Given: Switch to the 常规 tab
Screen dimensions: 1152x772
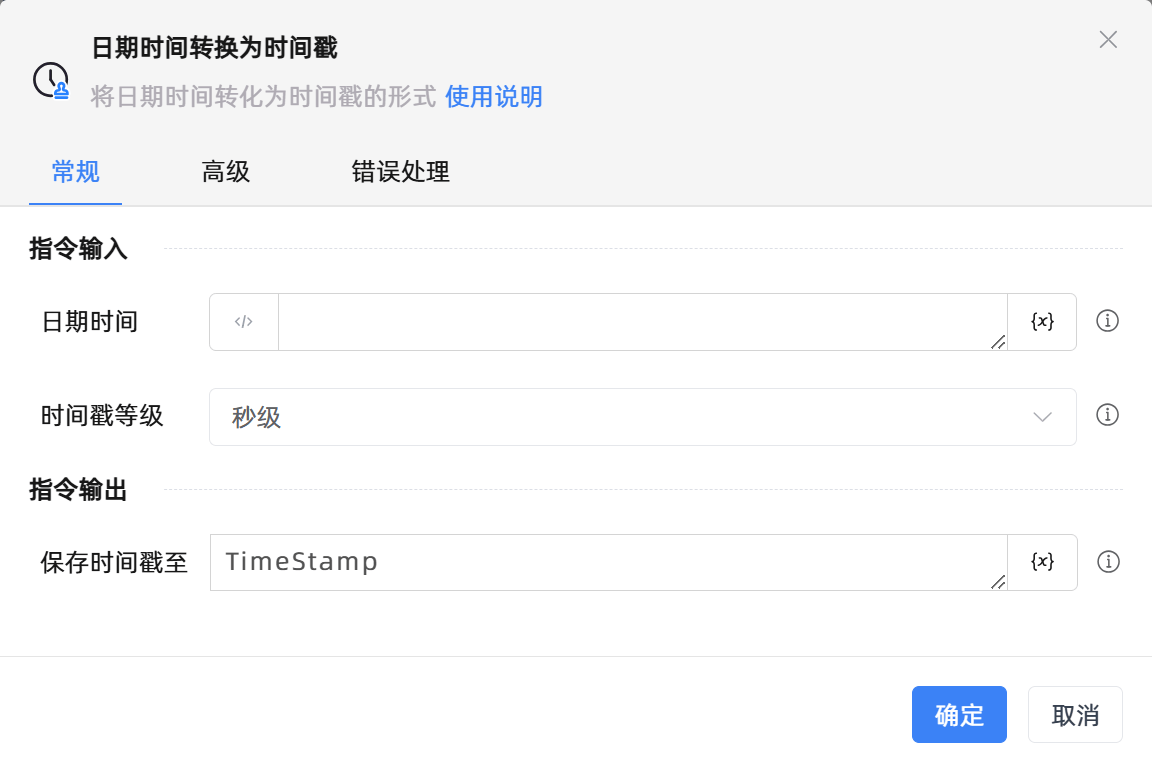Looking at the screenshot, I should coord(75,172).
